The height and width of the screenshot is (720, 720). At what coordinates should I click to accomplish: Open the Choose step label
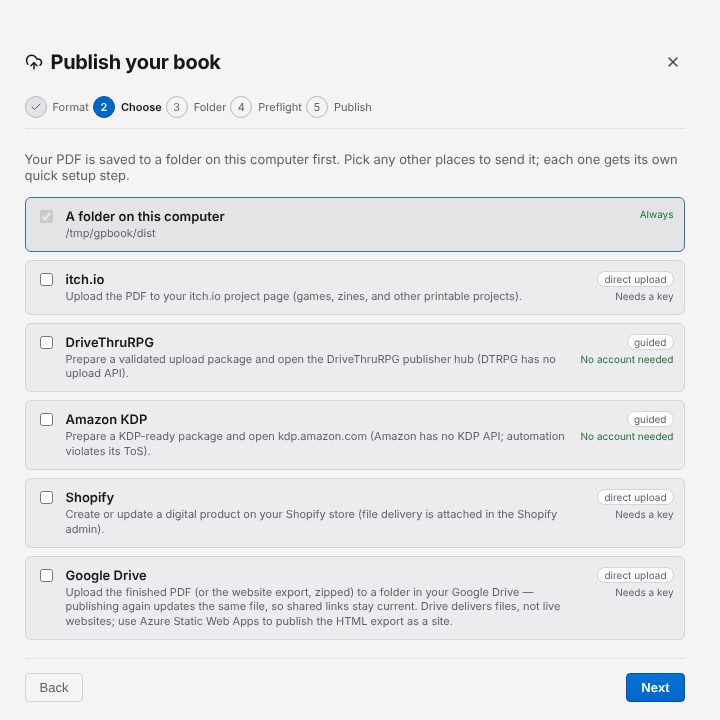pos(141,107)
